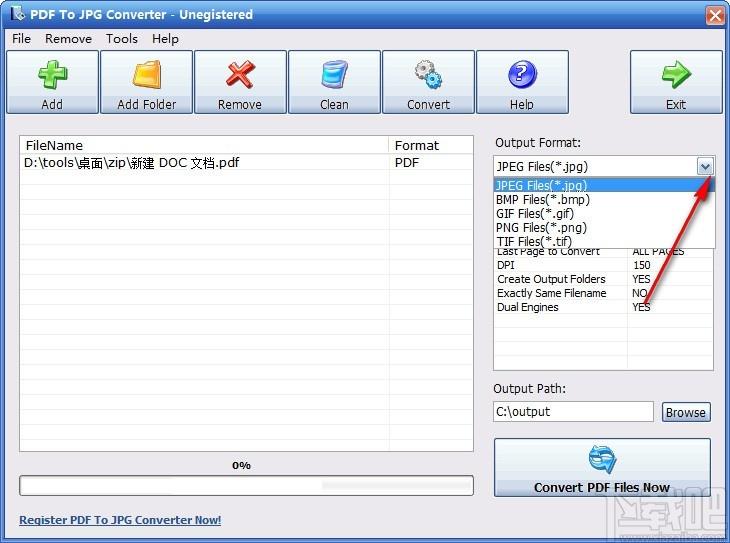Click the red X Remove button

point(240,82)
